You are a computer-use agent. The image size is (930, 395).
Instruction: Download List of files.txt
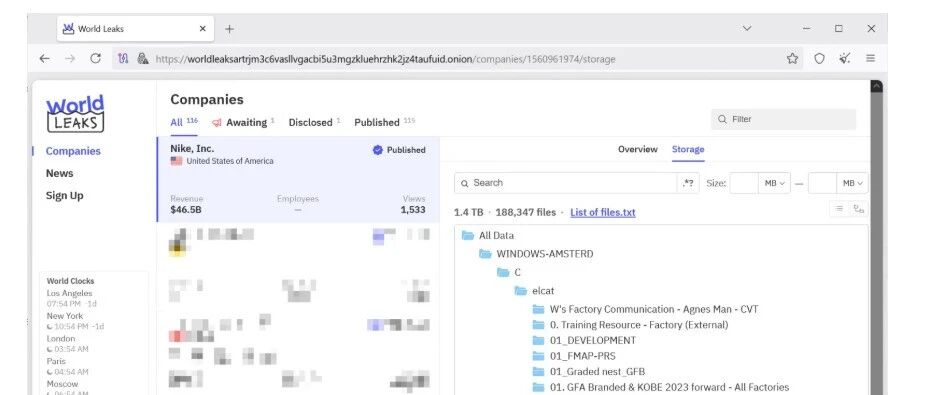pos(603,212)
